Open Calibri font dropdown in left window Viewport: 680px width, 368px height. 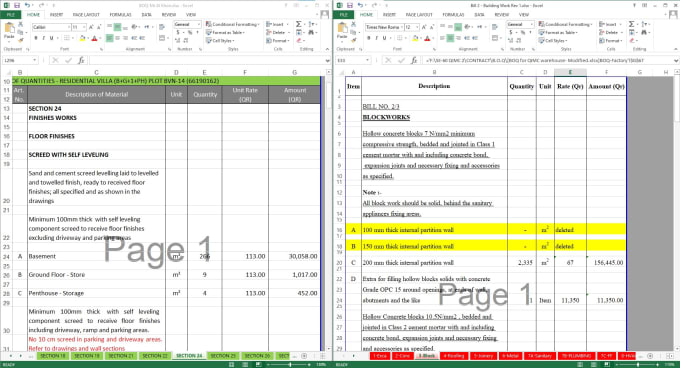(x=68, y=27)
